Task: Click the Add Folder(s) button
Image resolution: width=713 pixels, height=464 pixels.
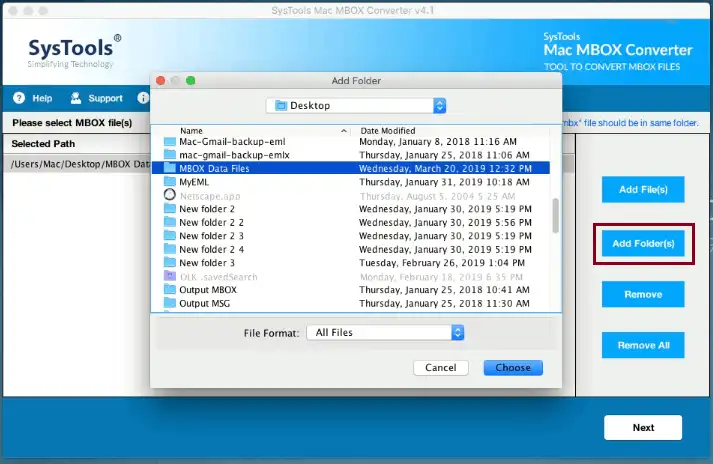Action: pyautogui.click(x=643, y=243)
